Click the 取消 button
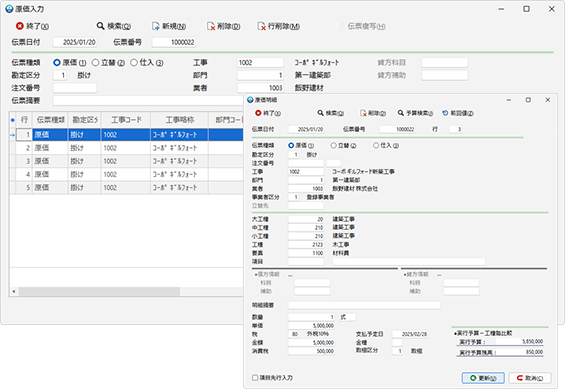Screen dimensions: 565x389 tap(530, 378)
